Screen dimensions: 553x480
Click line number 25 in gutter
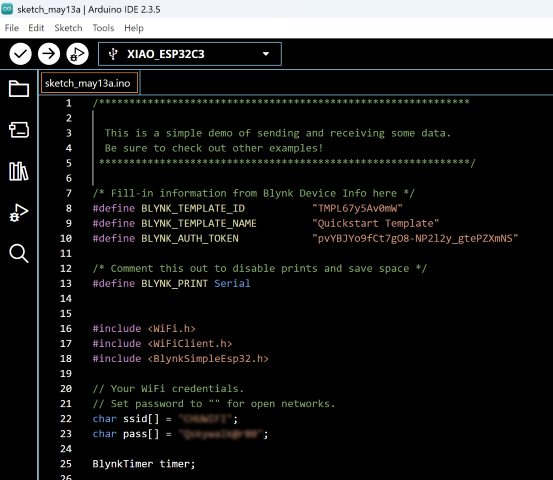pos(66,464)
